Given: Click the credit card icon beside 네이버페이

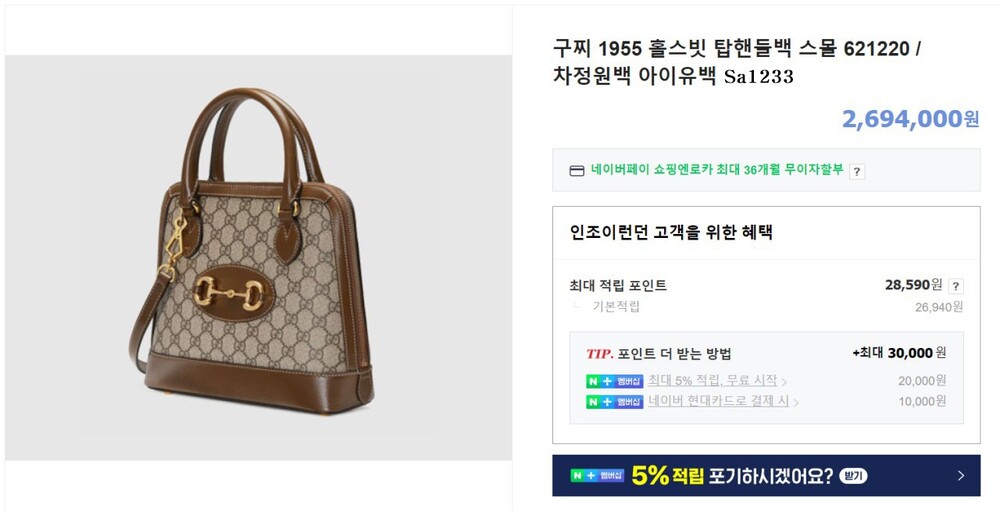Looking at the screenshot, I should (x=577, y=170).
